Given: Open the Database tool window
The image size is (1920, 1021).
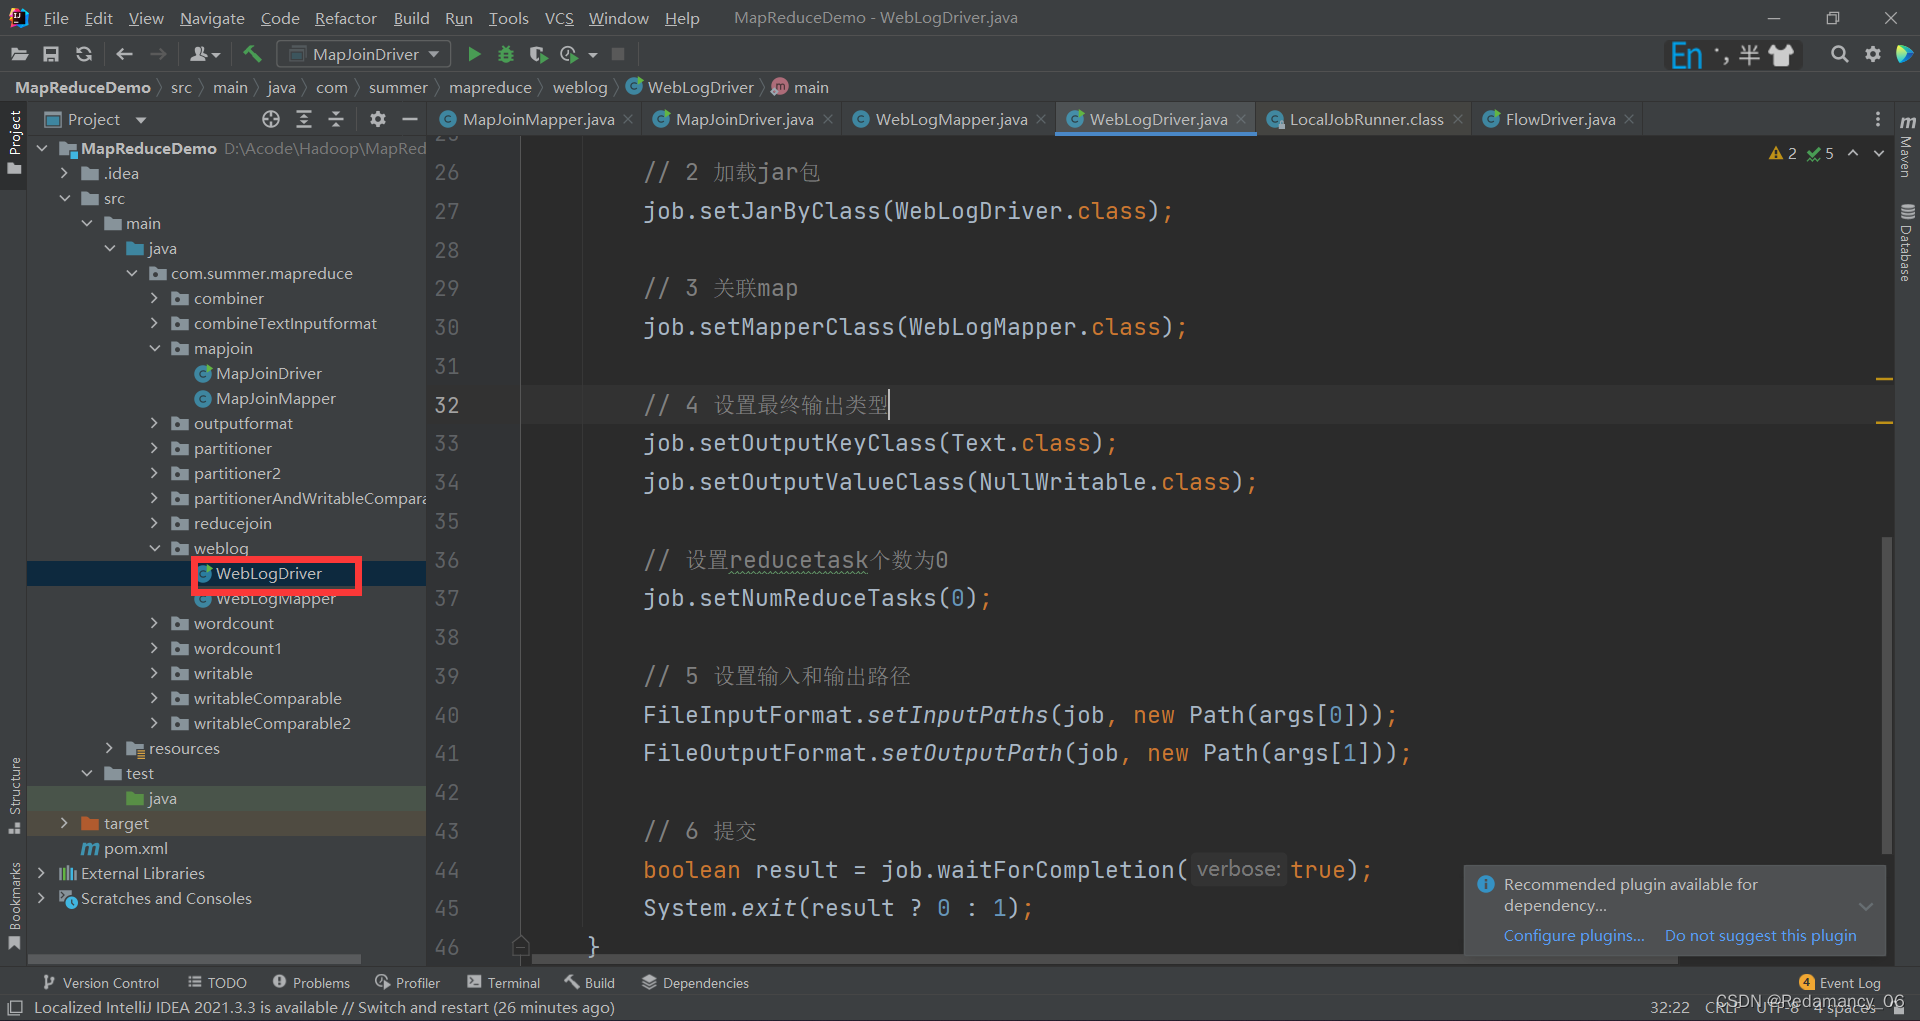Looking at the screenshot, I should coord(1906,243).
